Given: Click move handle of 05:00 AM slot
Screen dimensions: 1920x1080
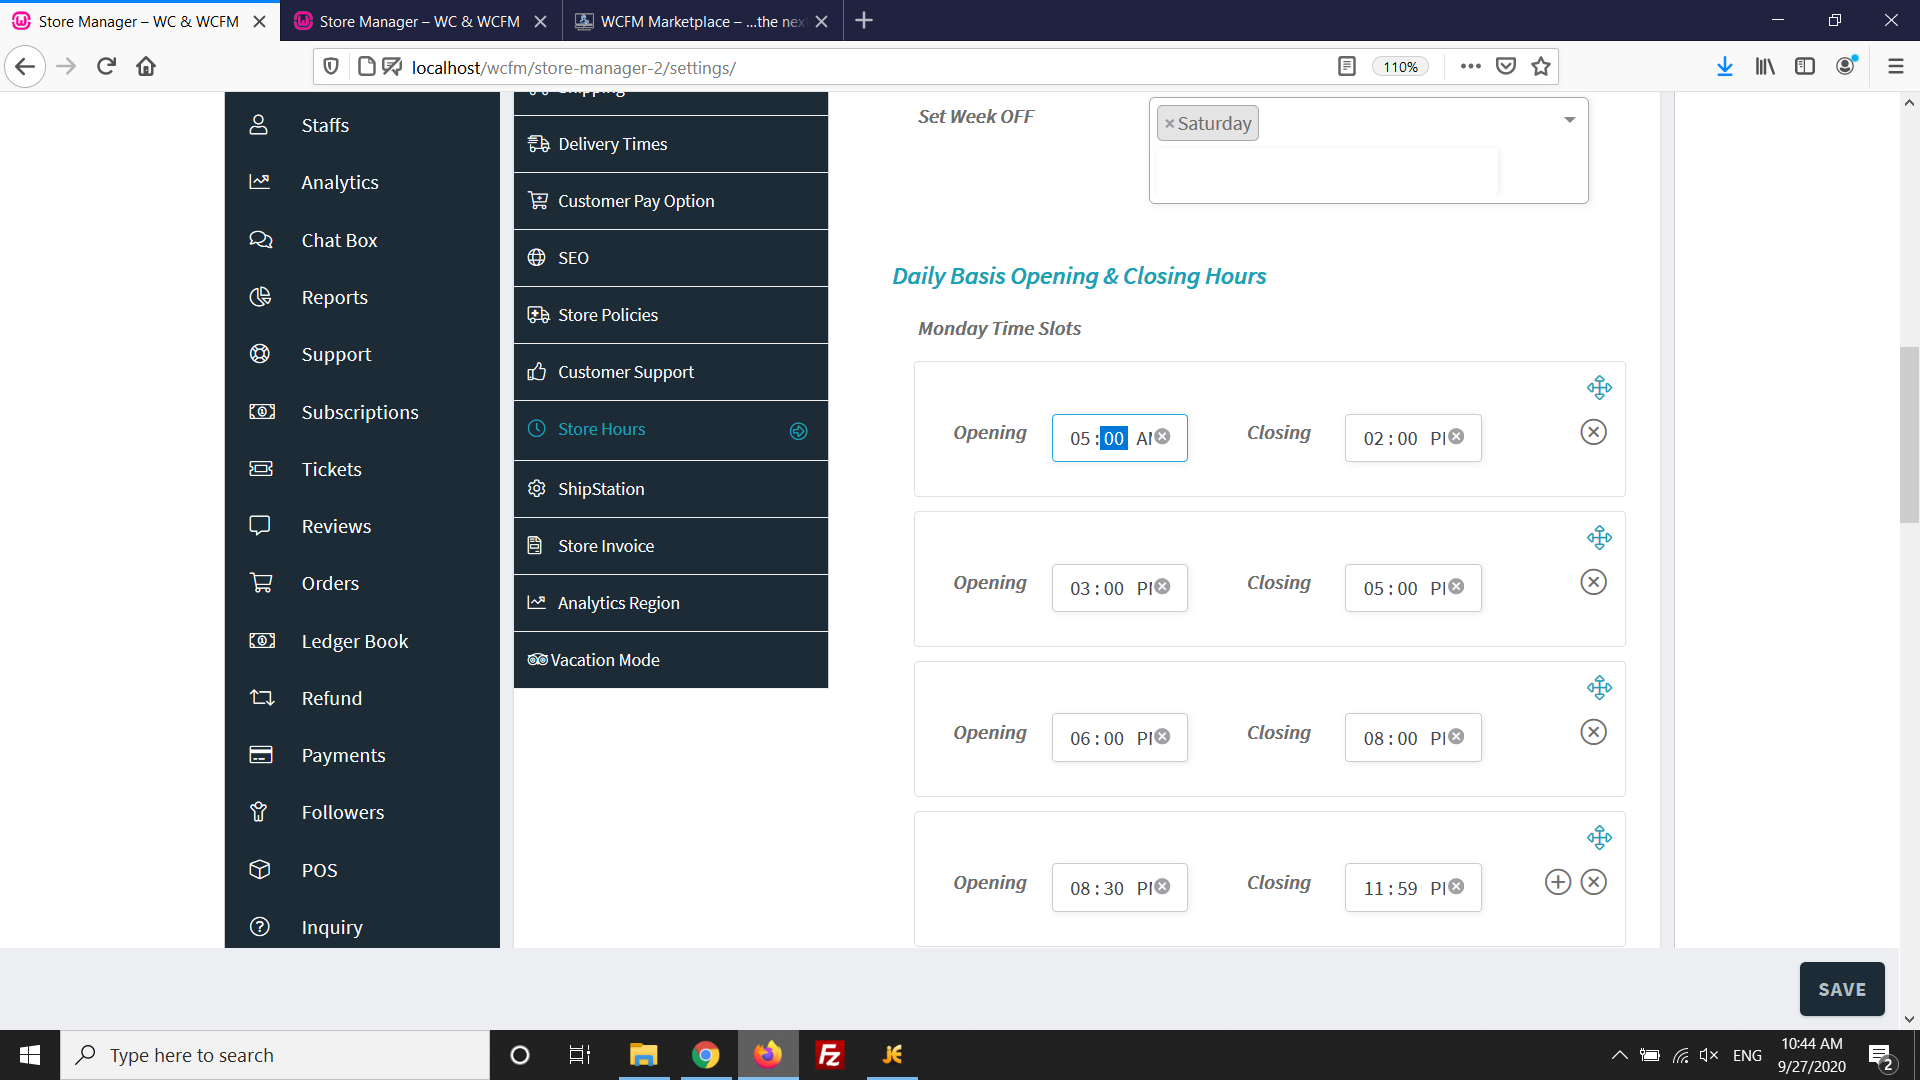Looking at the screenshot, I should [1599, 388].
